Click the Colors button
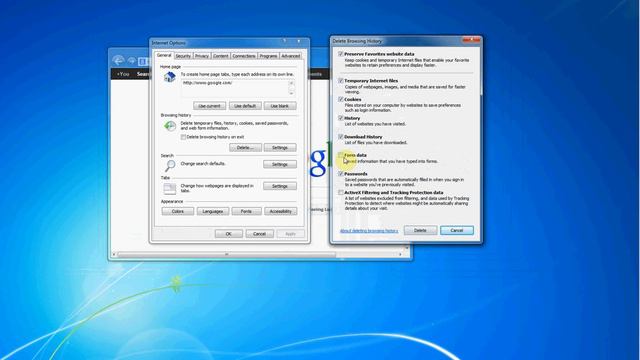The width and height of the screenshot is (640, 360). [178, 211]
